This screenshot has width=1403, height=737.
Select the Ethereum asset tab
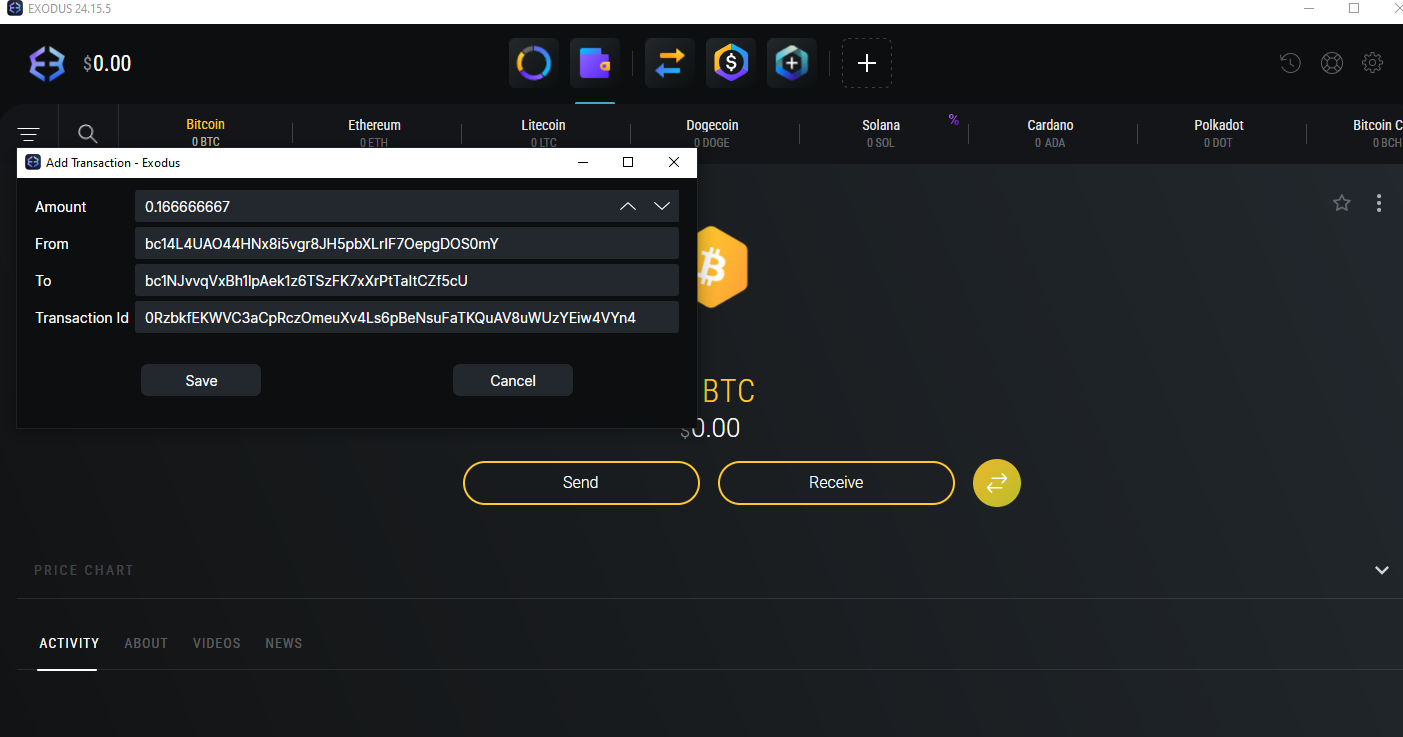pos(375,133)
